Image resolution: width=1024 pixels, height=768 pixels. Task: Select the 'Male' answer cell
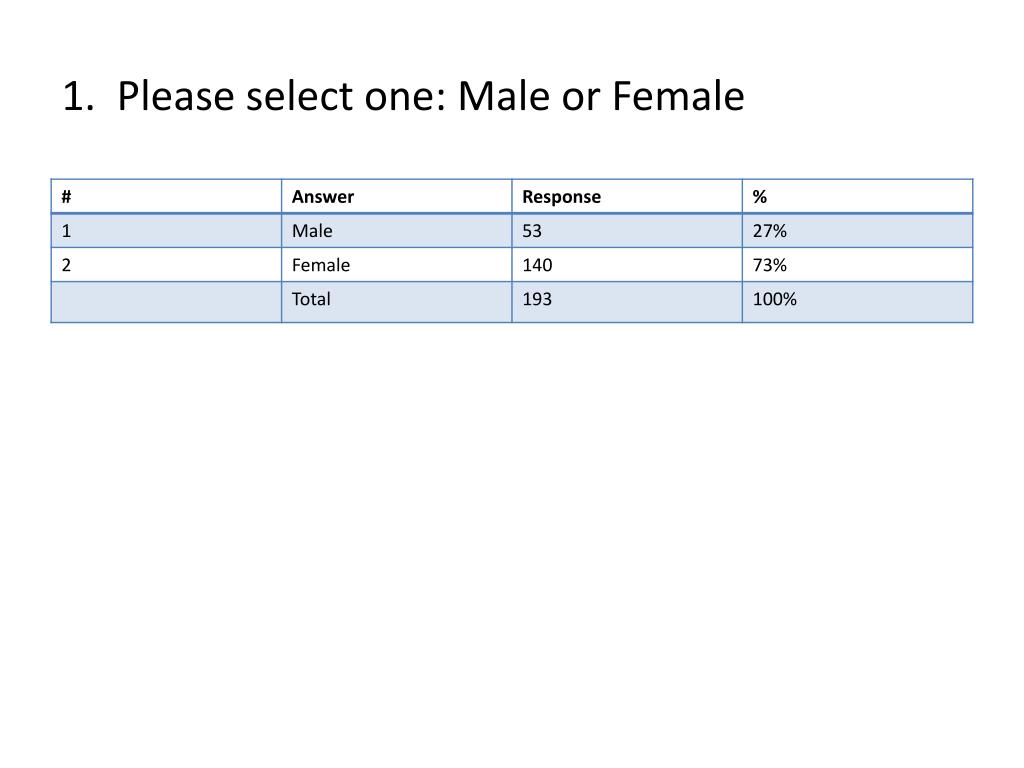[396, 231]
